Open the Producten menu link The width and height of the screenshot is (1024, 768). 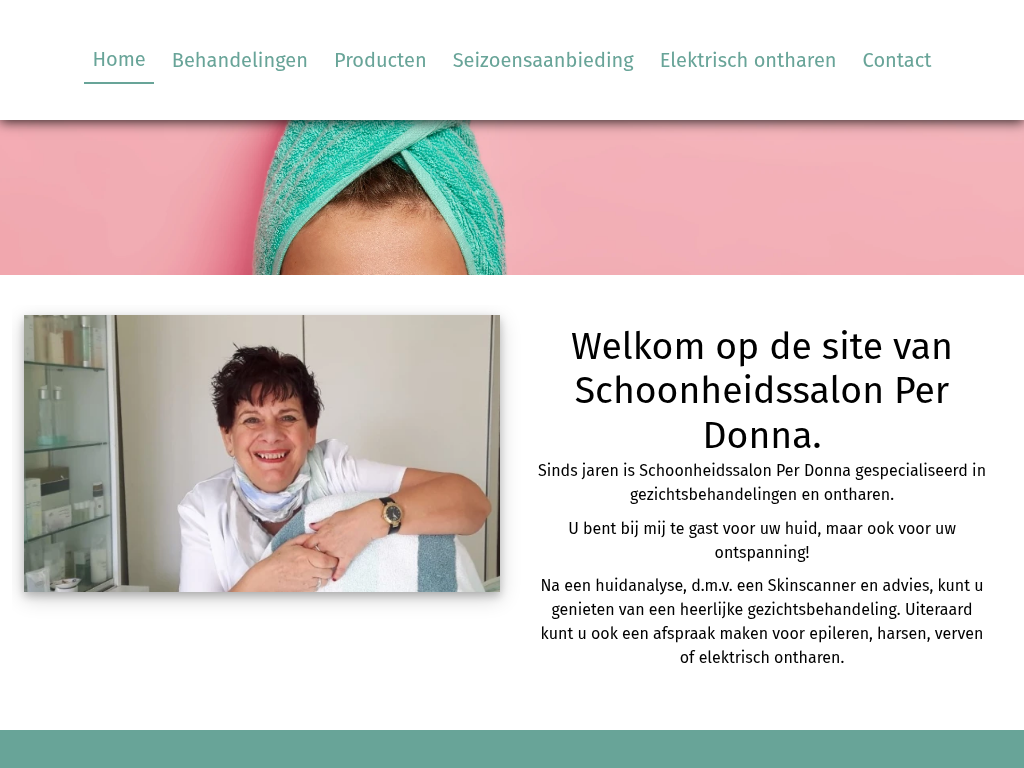(x=380, y=60)
